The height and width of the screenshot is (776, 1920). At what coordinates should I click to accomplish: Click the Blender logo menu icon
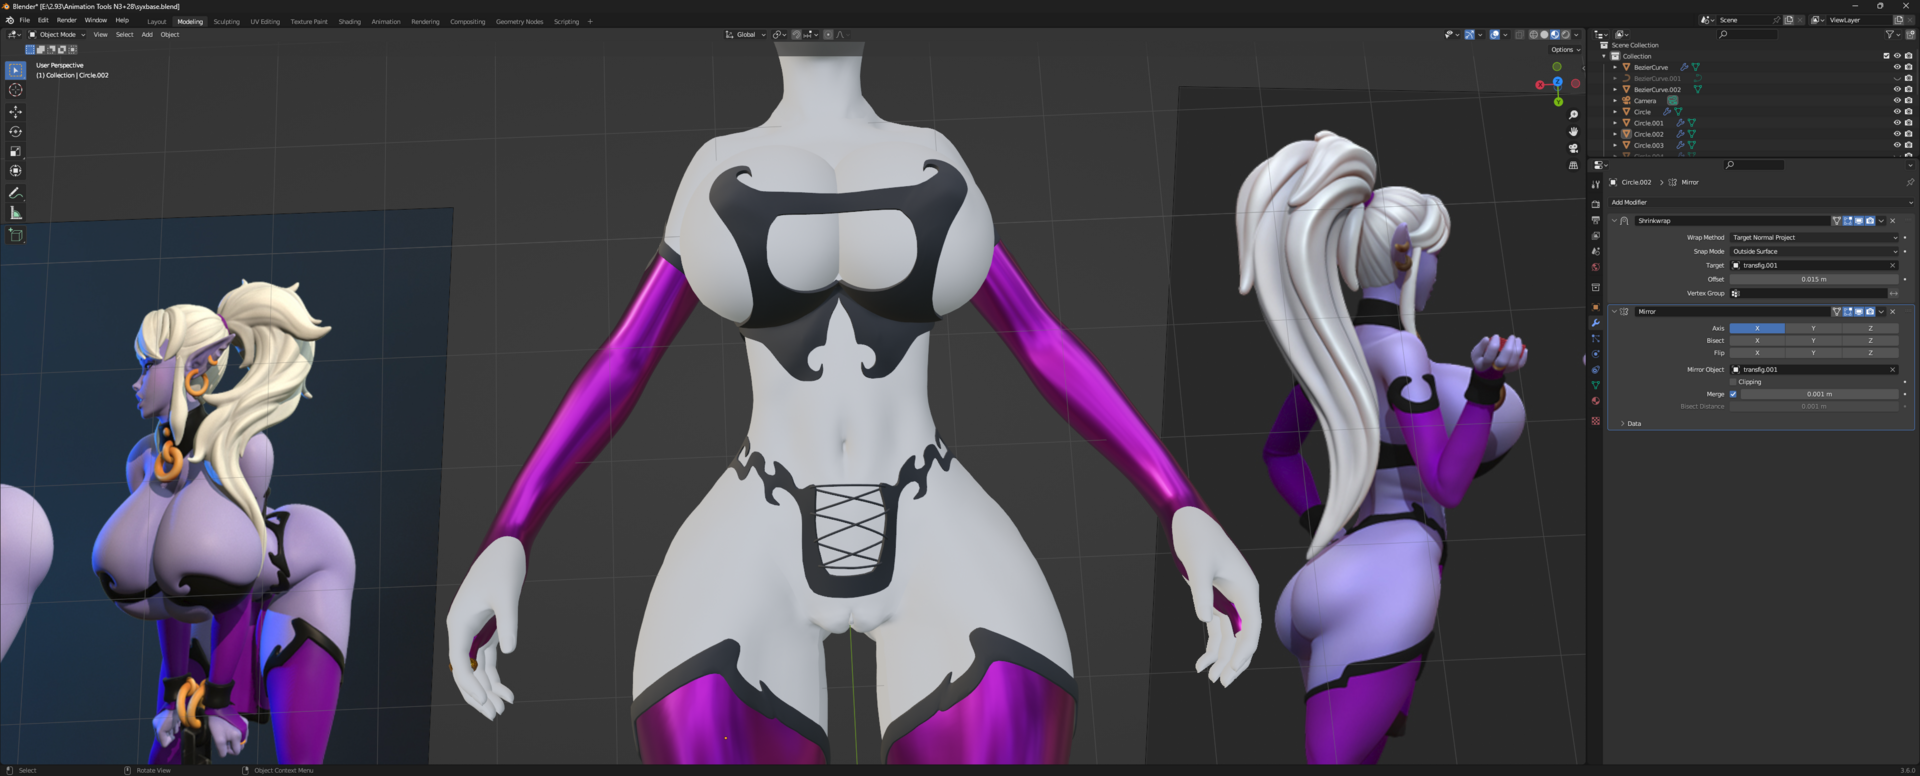coord(10,20)
